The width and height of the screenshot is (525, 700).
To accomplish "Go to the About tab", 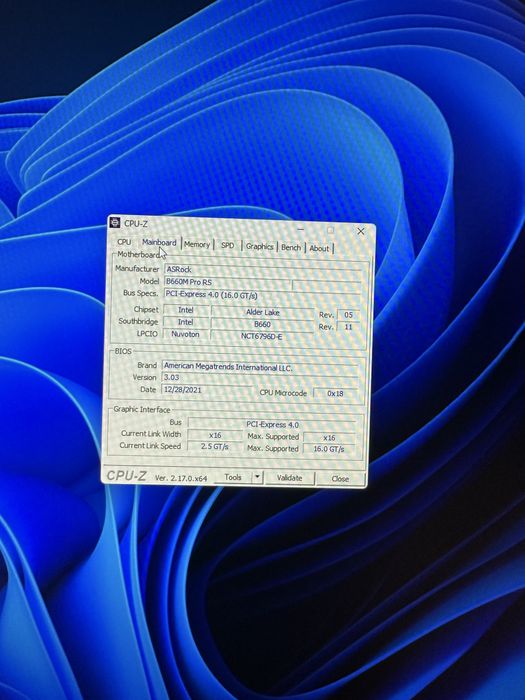I will 319,248.
